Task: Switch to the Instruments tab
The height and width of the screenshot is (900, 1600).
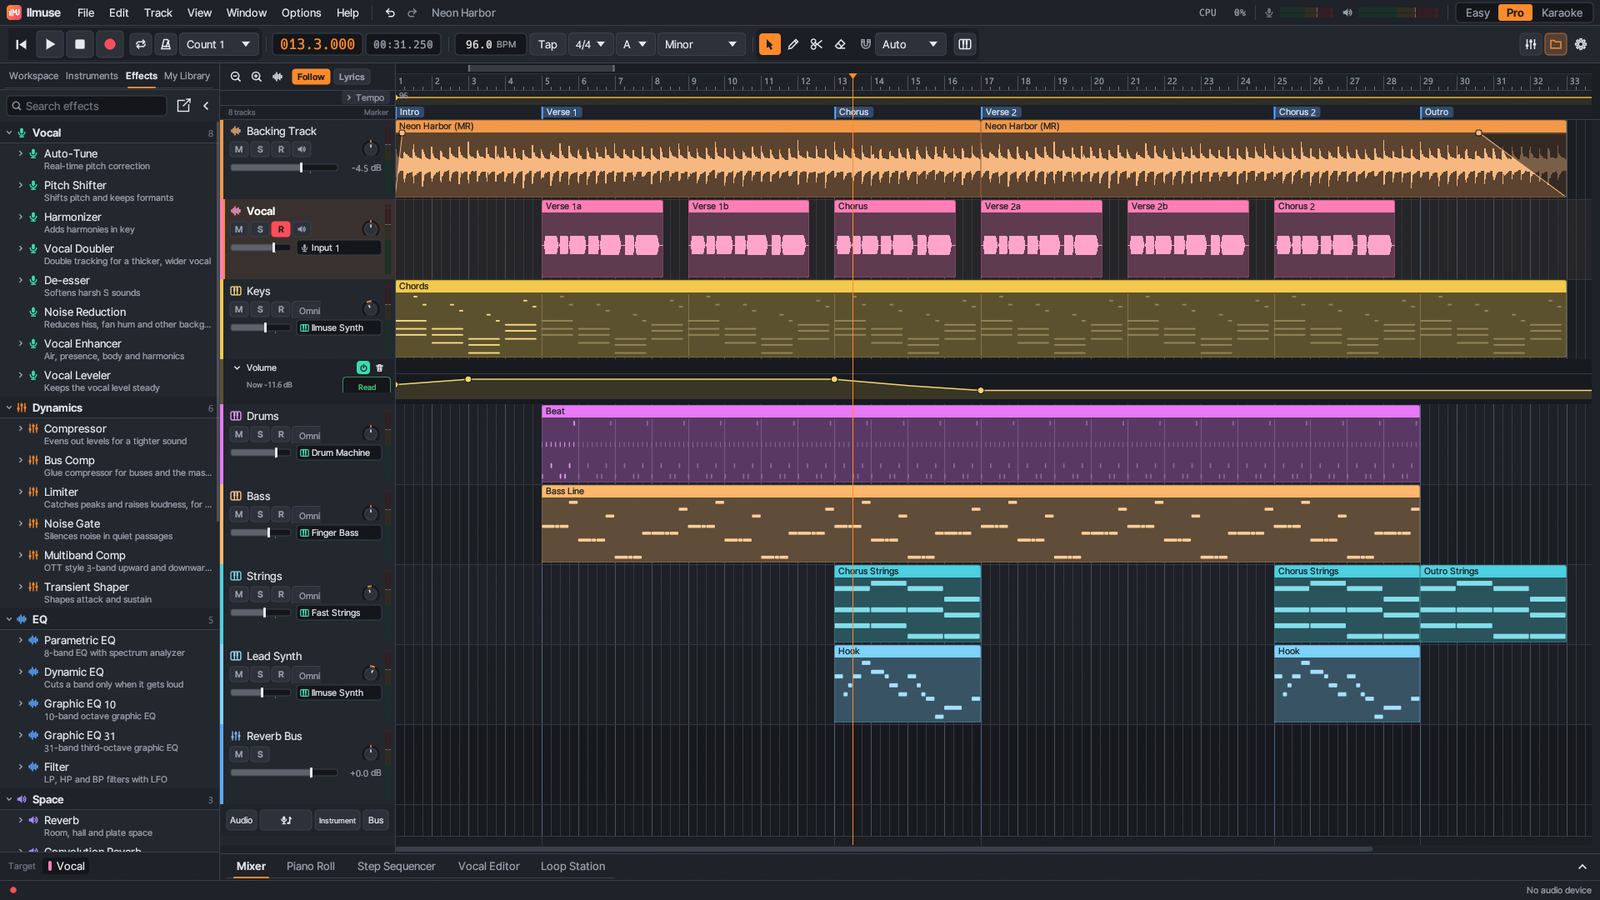Action: [x=92, y=76]
